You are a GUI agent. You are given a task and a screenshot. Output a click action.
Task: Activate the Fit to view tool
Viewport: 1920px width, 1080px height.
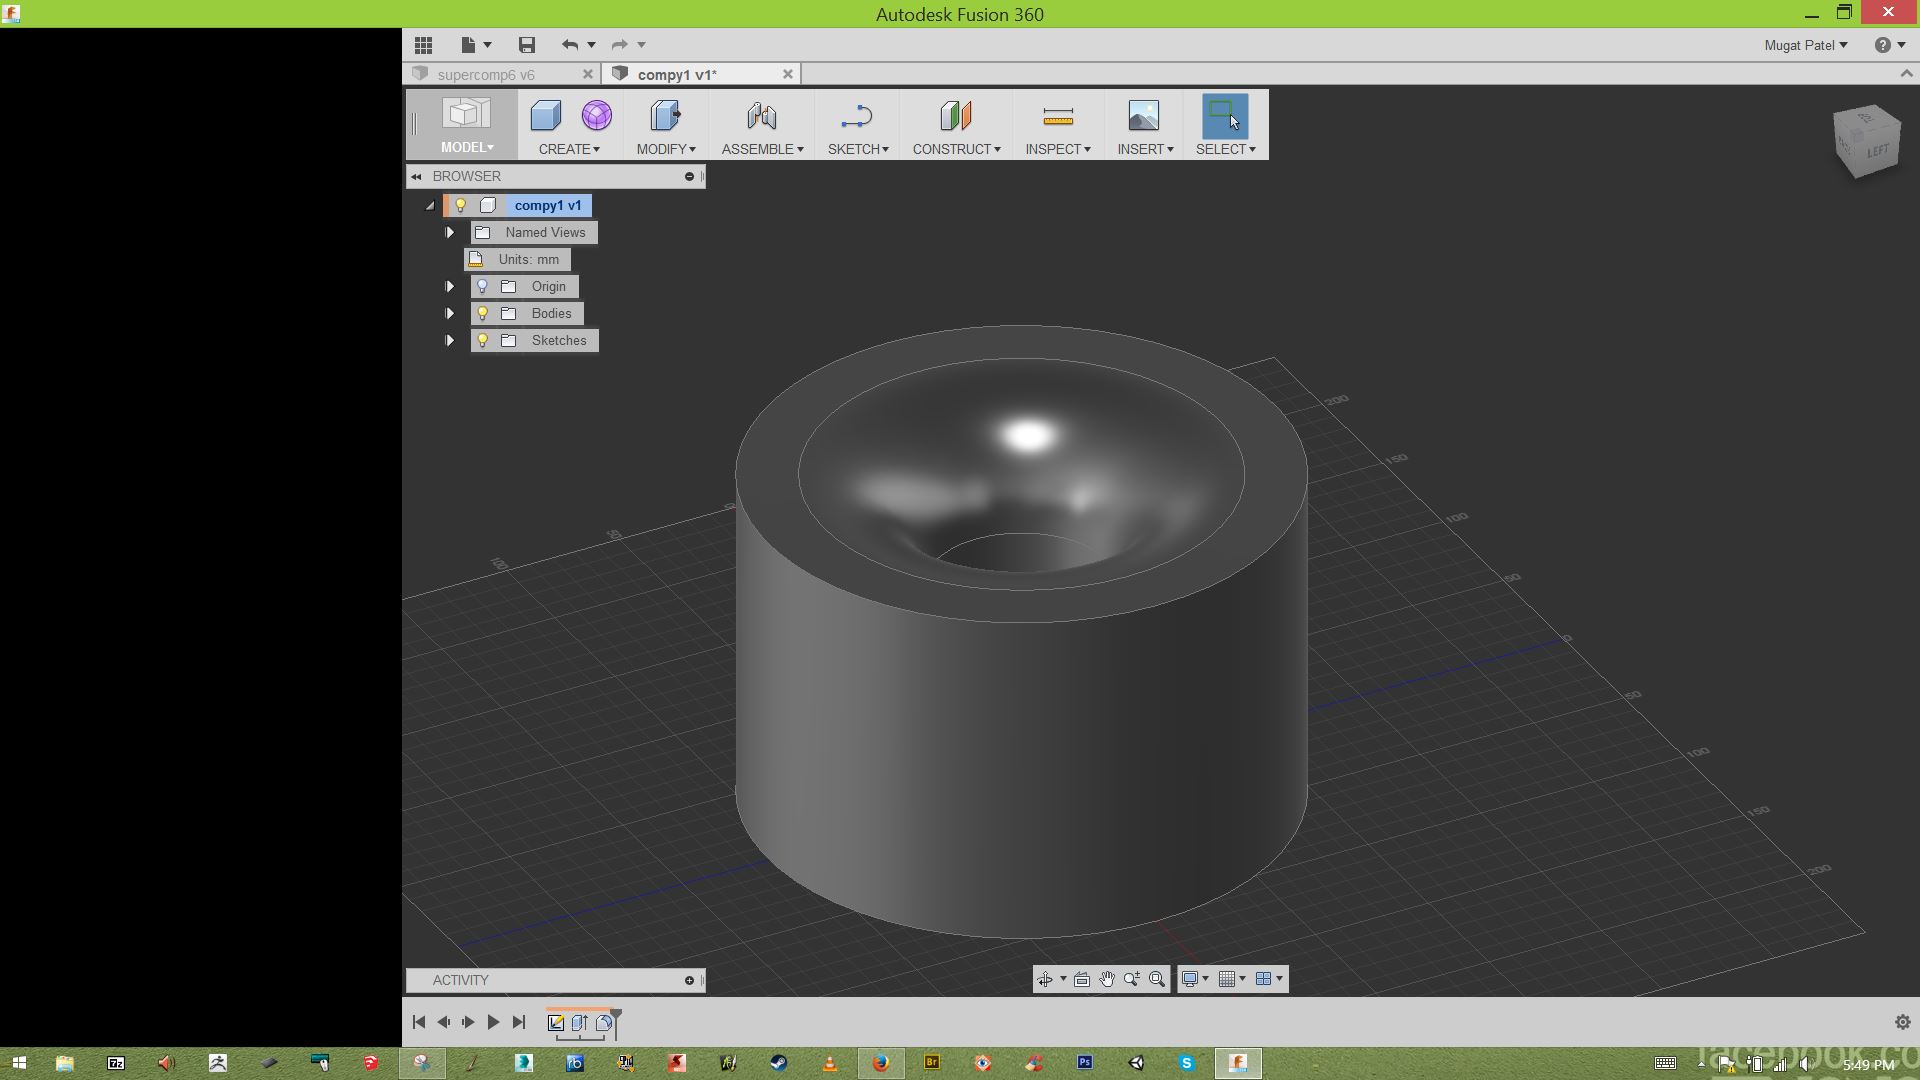coord(1158,979)
